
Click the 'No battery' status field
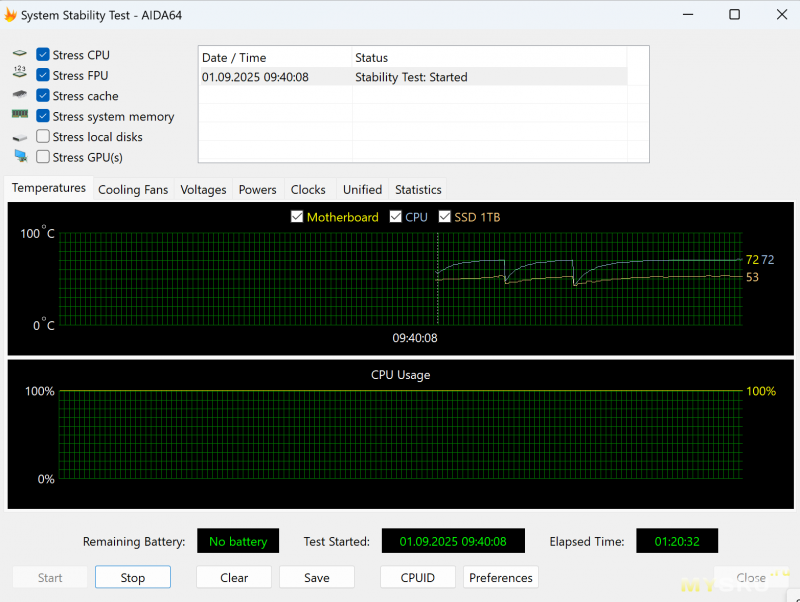238,541
